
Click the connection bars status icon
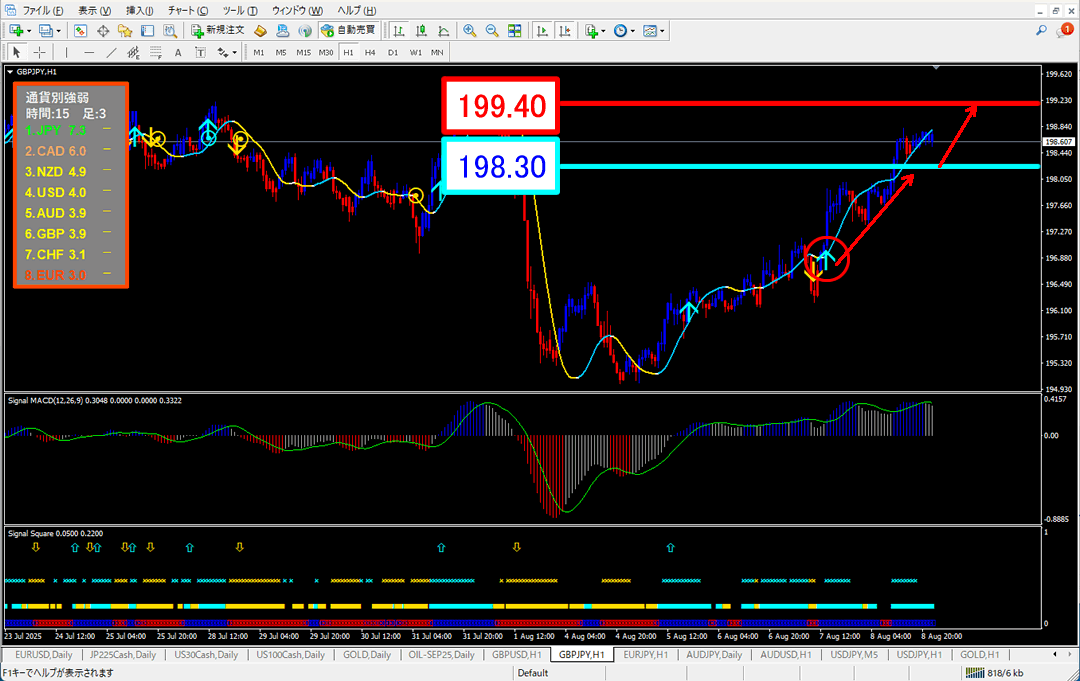(975, 673)
